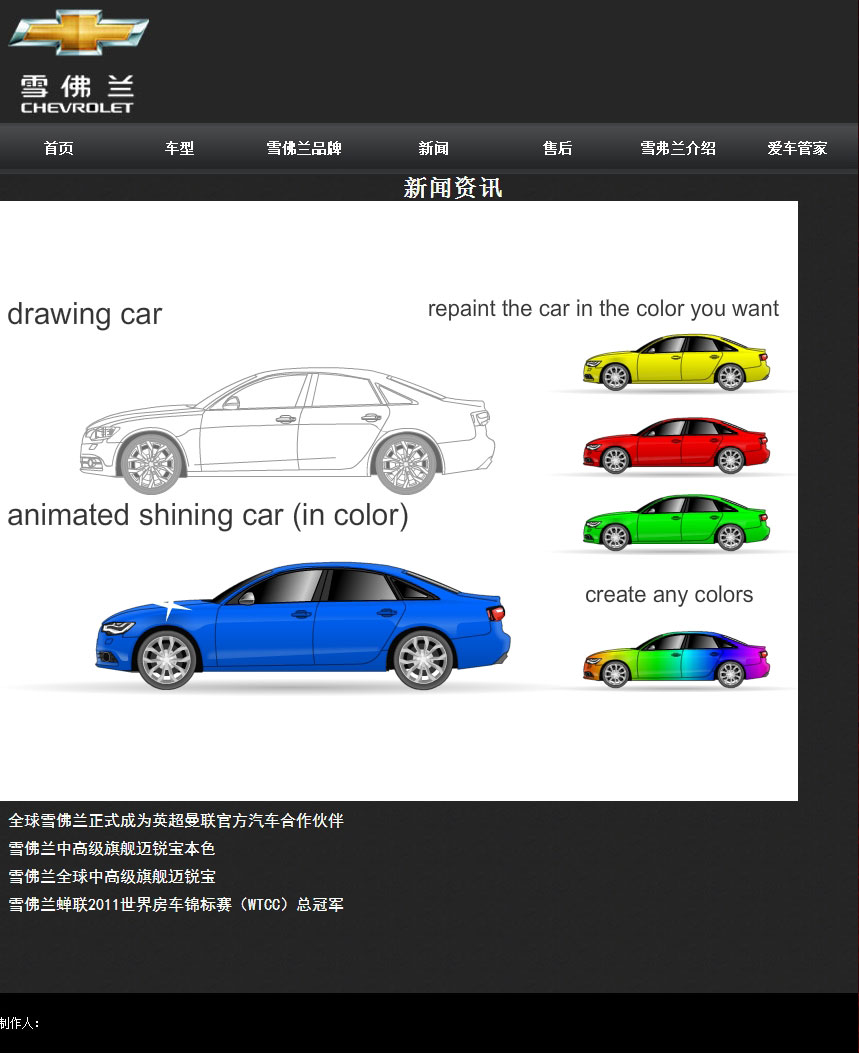Go to the 新闻 news menu item

tap(434, 148)
